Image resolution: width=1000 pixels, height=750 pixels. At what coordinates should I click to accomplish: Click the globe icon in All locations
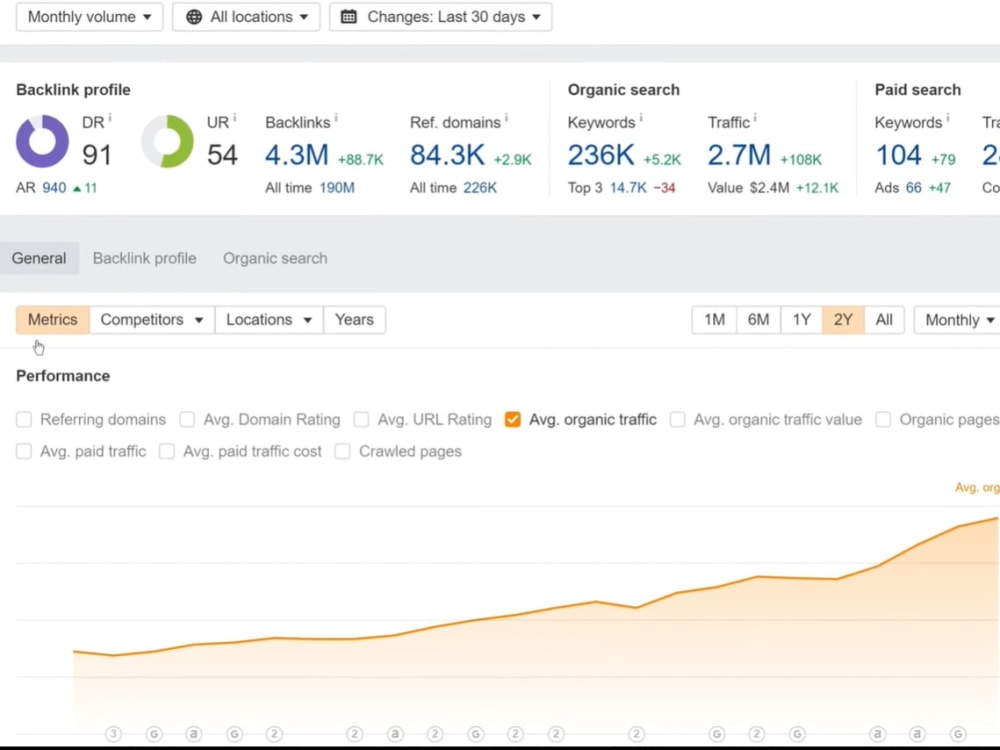194,17
